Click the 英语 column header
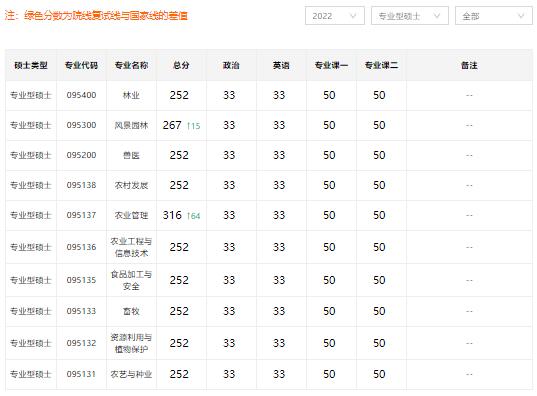The height and width of the screenshot is (396, 537). 281,65
